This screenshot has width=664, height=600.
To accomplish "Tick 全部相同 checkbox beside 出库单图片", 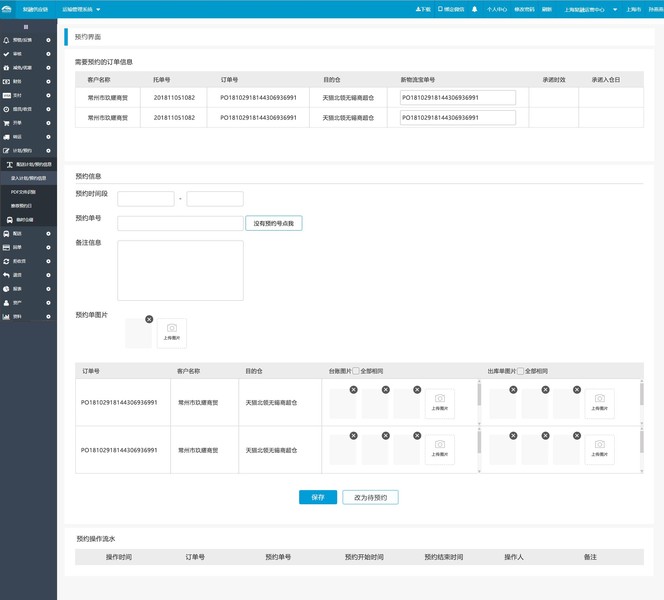I will (520, 371).
